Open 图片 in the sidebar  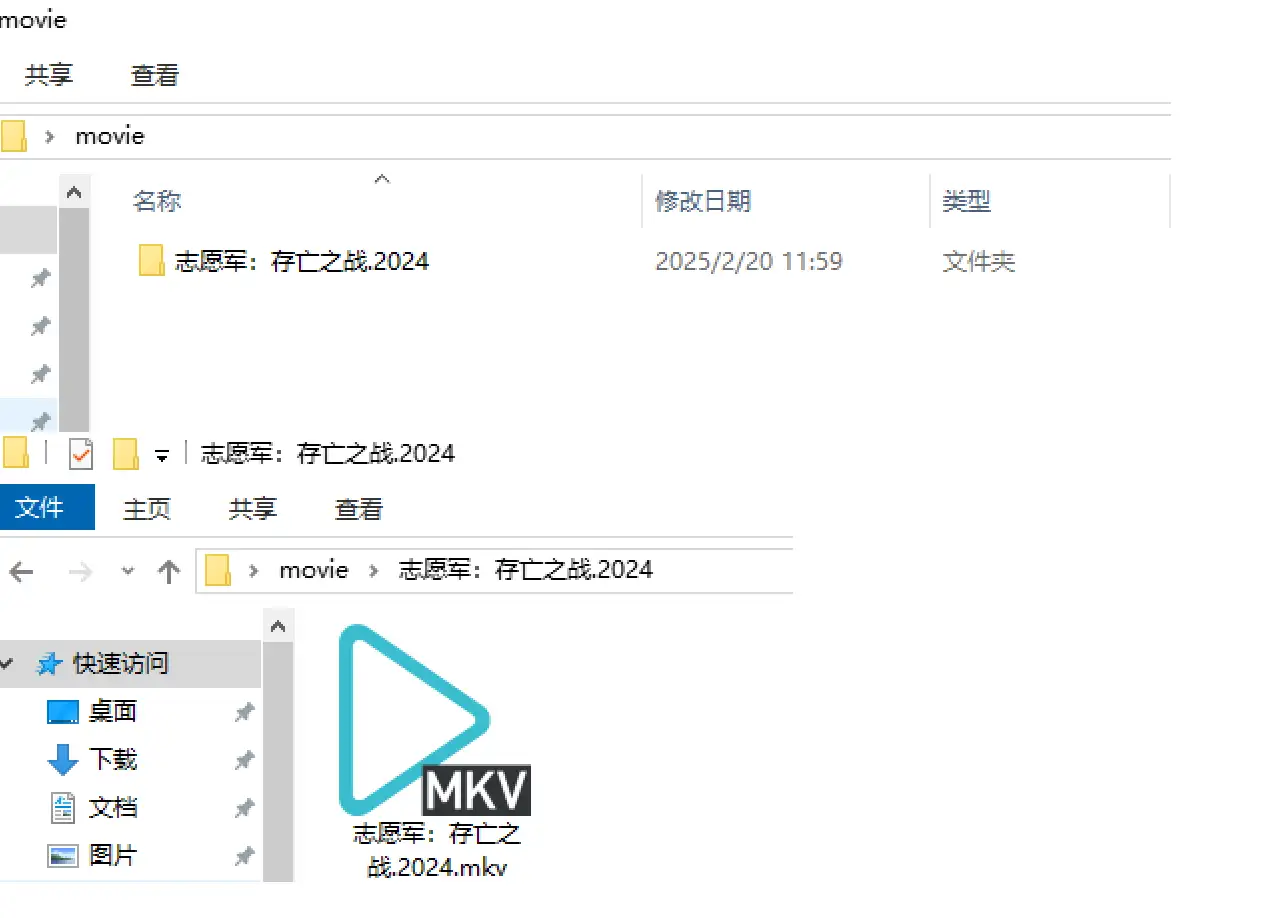click(114, 855)
